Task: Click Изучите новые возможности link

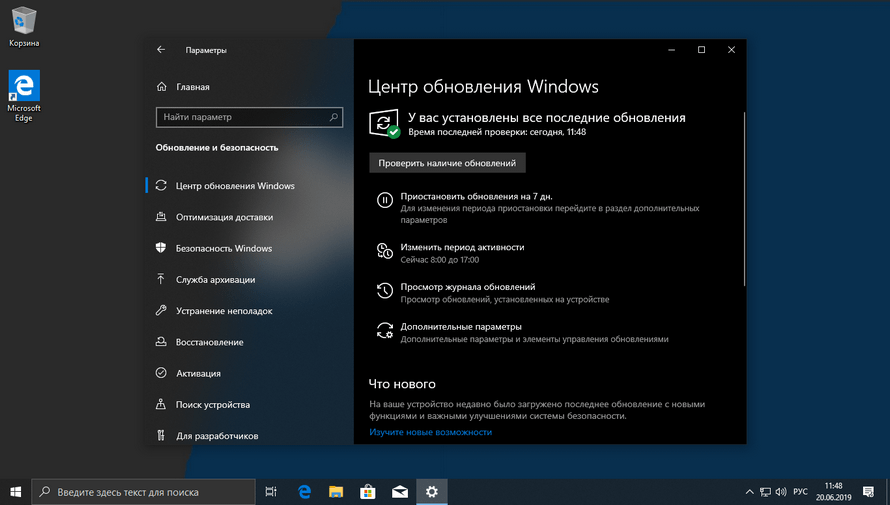Action: point(430,432)
